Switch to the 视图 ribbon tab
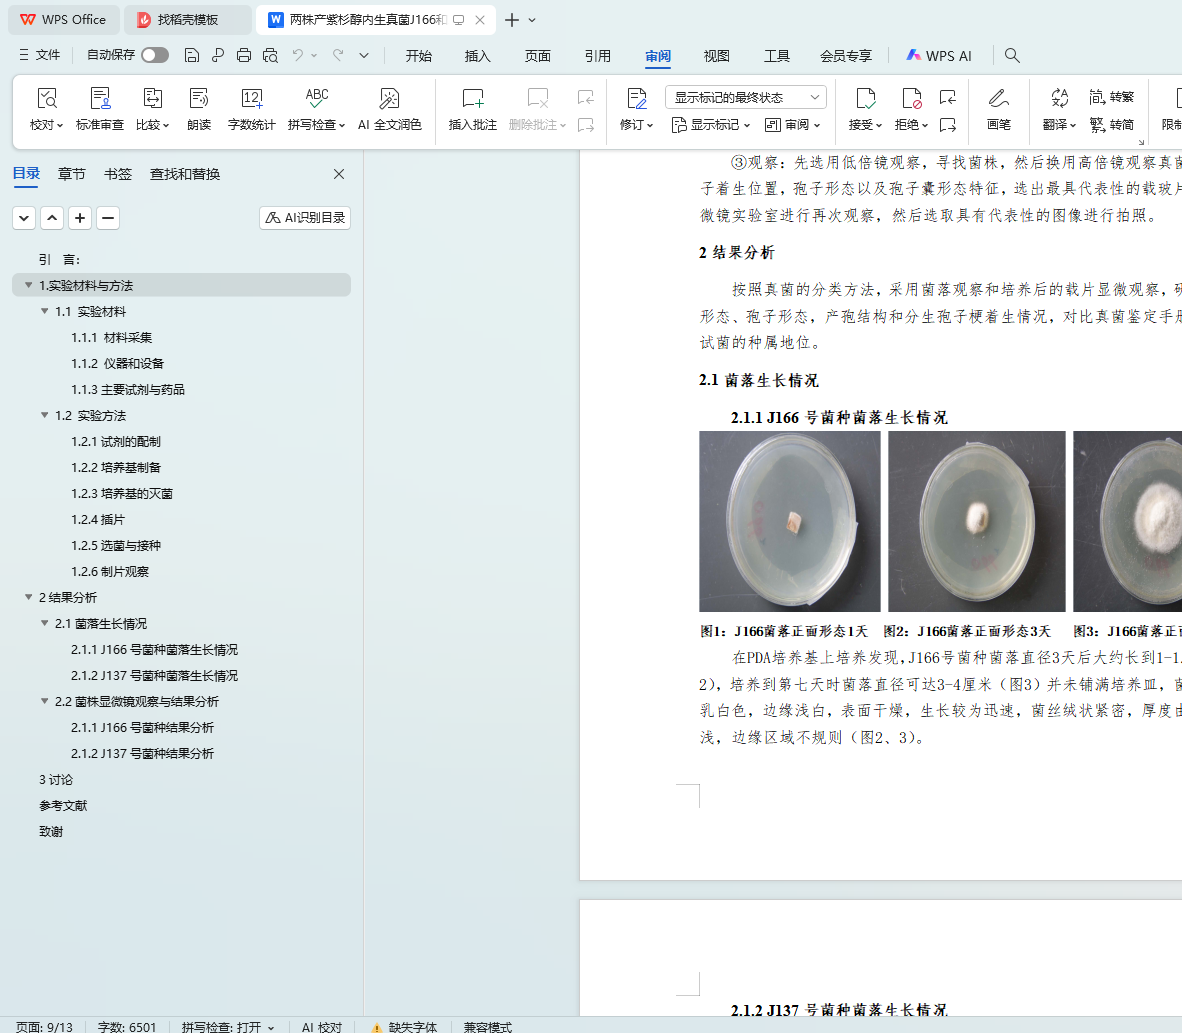Screen dimensions: 1182x1033 (x=716, y=56)
